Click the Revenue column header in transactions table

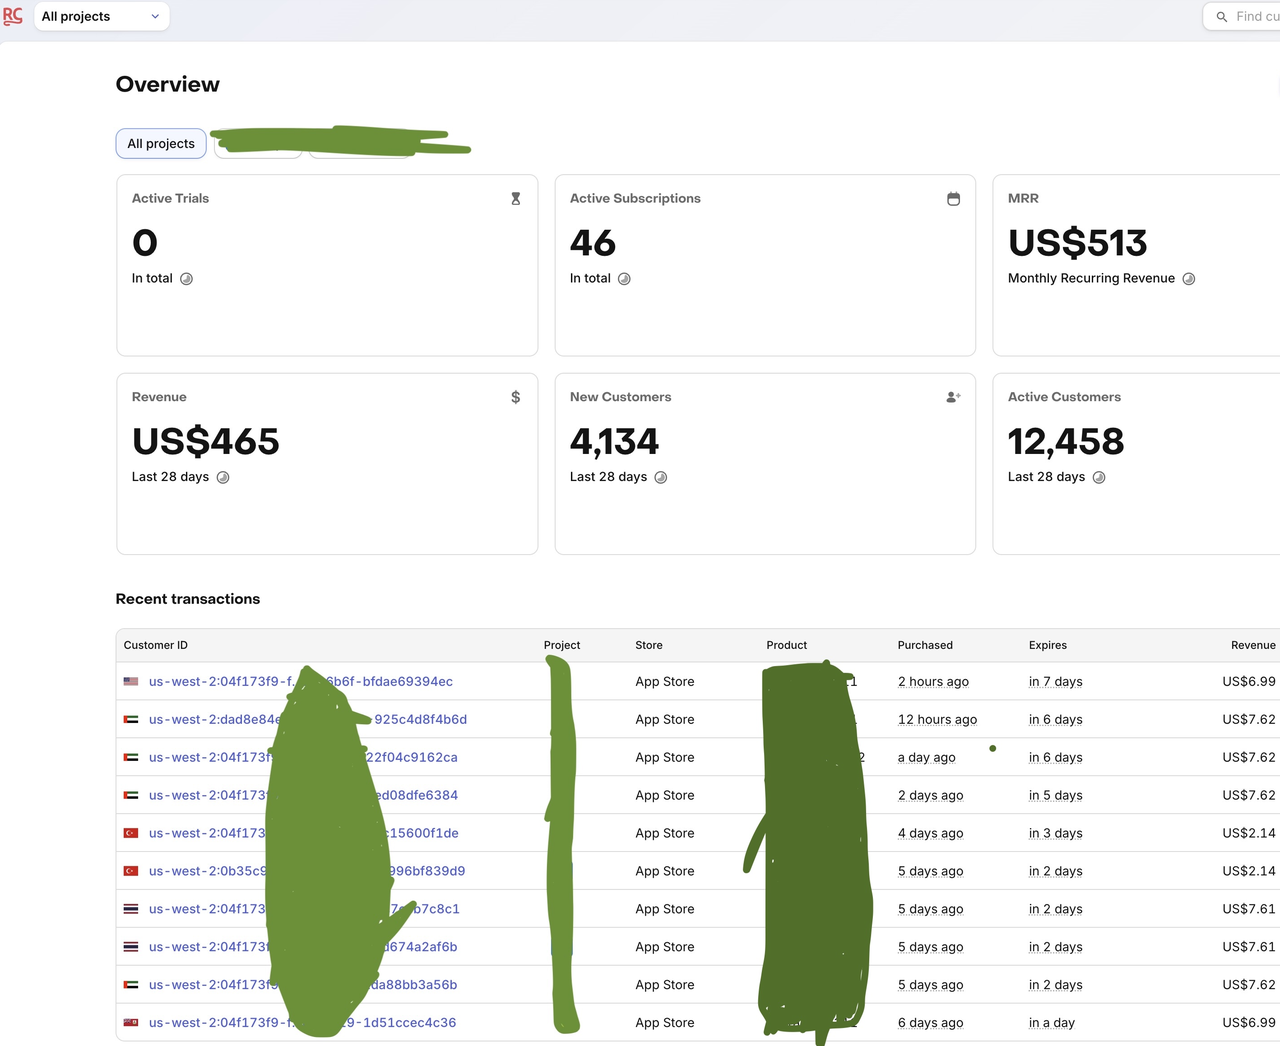(1253, 645)
